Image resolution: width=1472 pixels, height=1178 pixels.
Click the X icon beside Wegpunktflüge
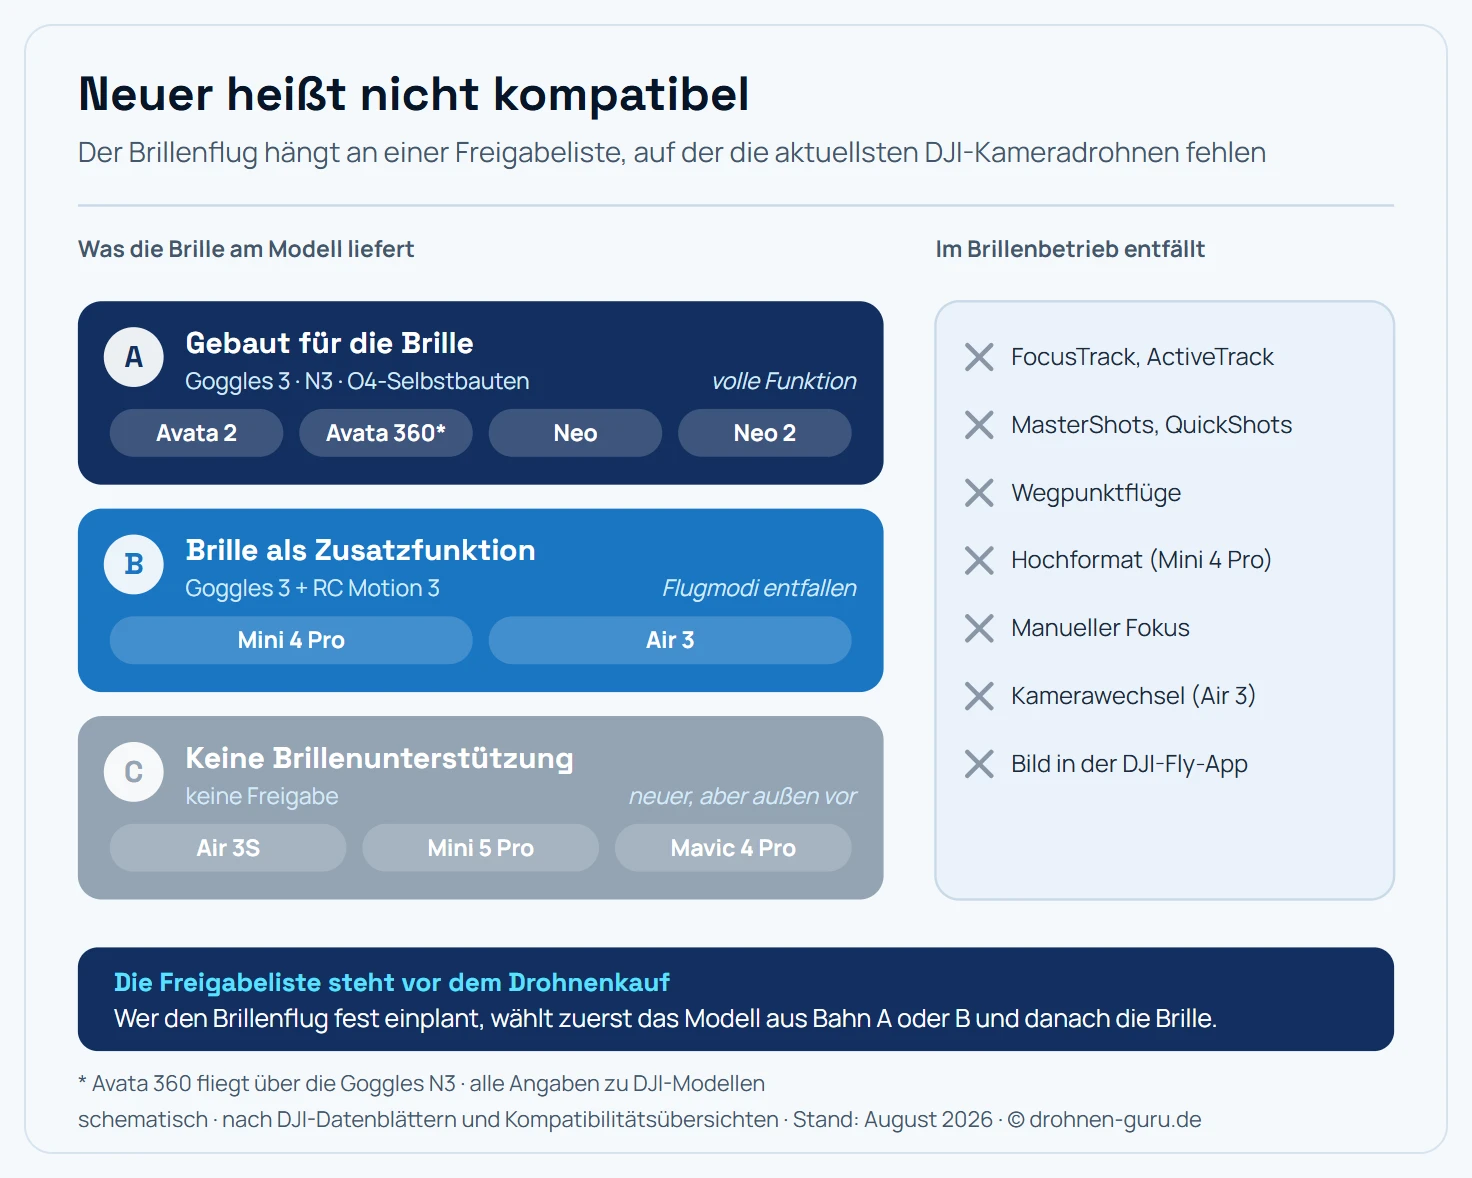[979, 493]
